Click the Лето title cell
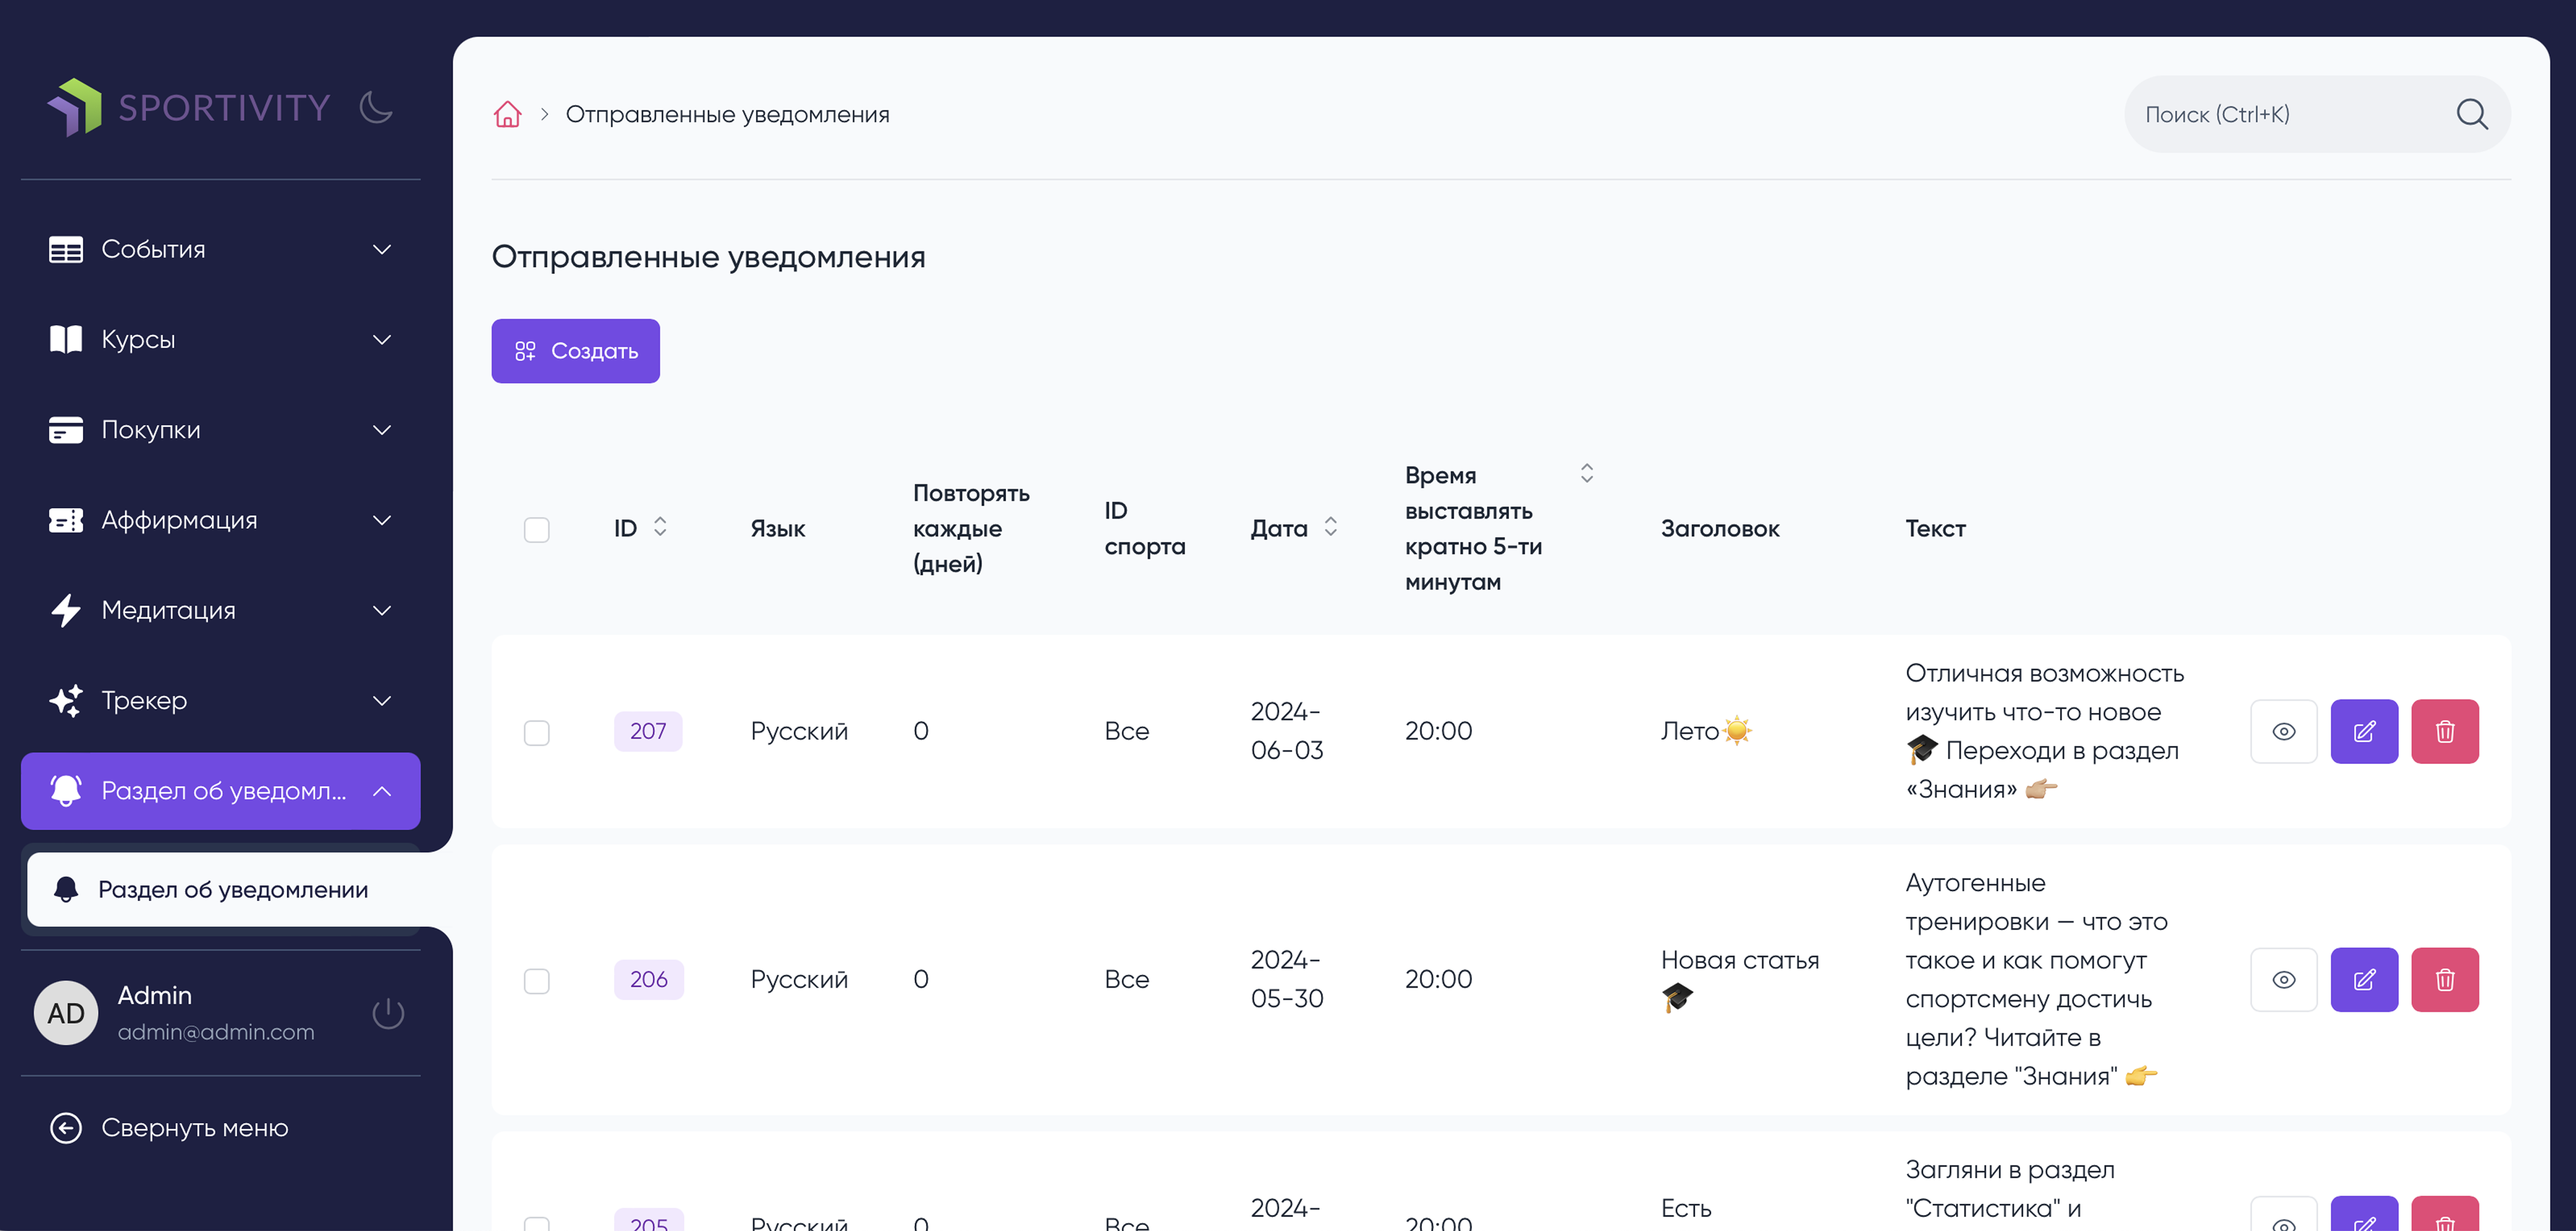 pyautogui.click(x=1706, y=731)
